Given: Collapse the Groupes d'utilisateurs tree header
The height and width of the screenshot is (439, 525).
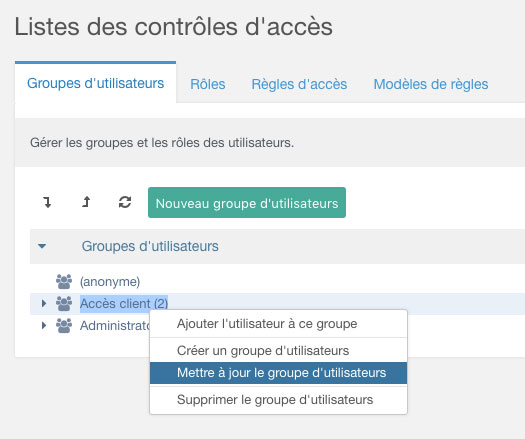Looking at the screenshot, I should click(42, 246).
